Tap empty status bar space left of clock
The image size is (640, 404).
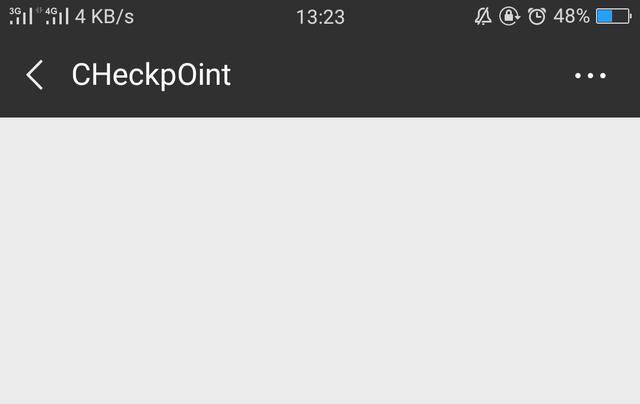click(x=214, y=17)
